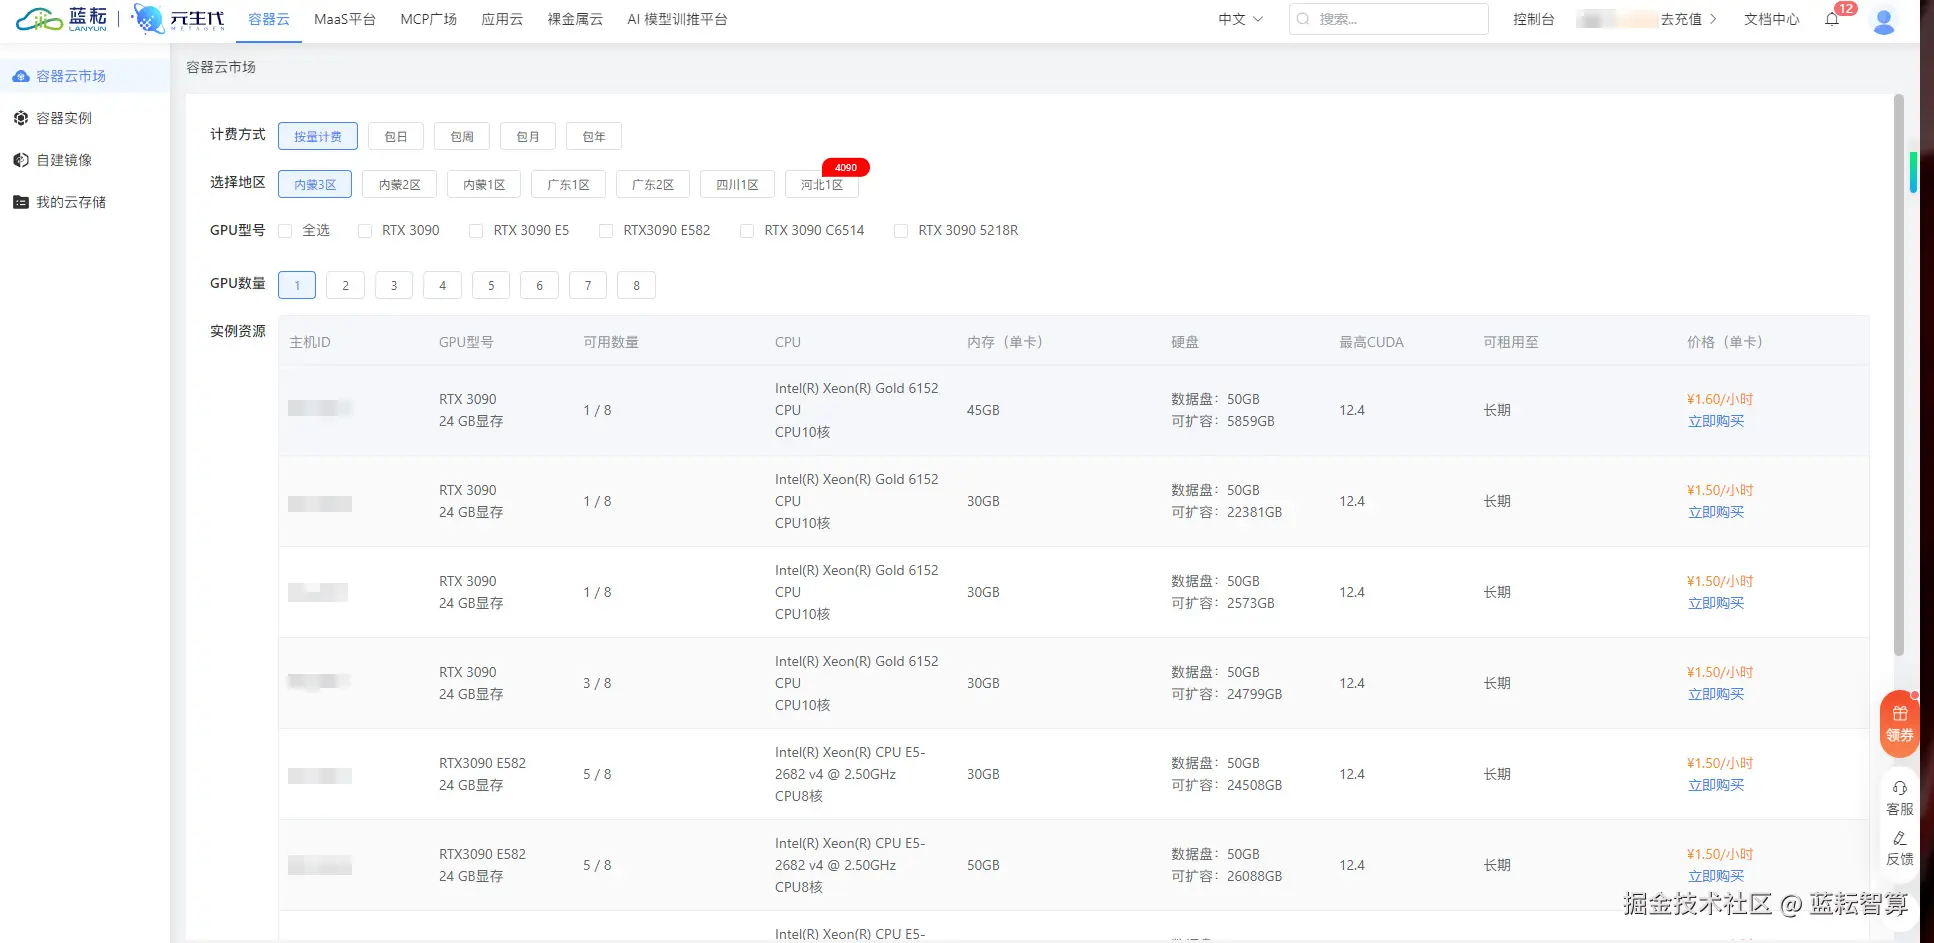Select the 四川1区 region
Viewport: 1934px width, 943px height.
click(x=737, y=184)
